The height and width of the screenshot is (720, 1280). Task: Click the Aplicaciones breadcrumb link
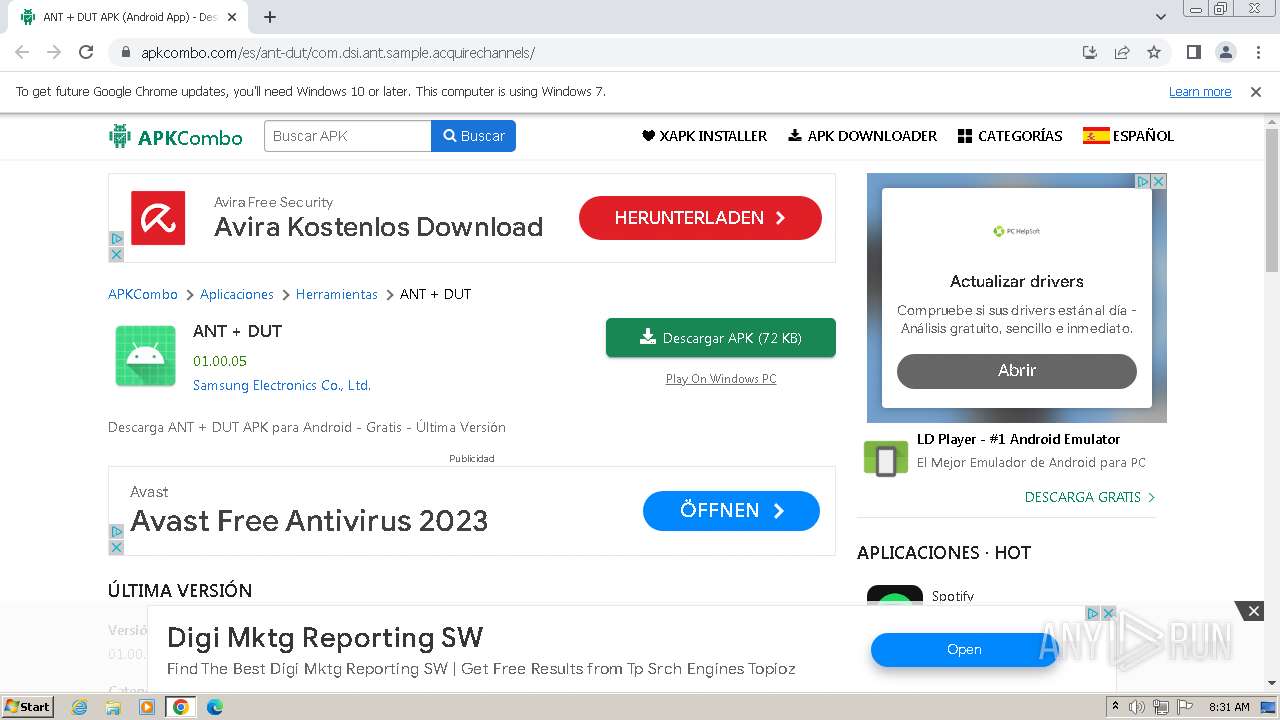pyautogui.click(x=237, y=294)
